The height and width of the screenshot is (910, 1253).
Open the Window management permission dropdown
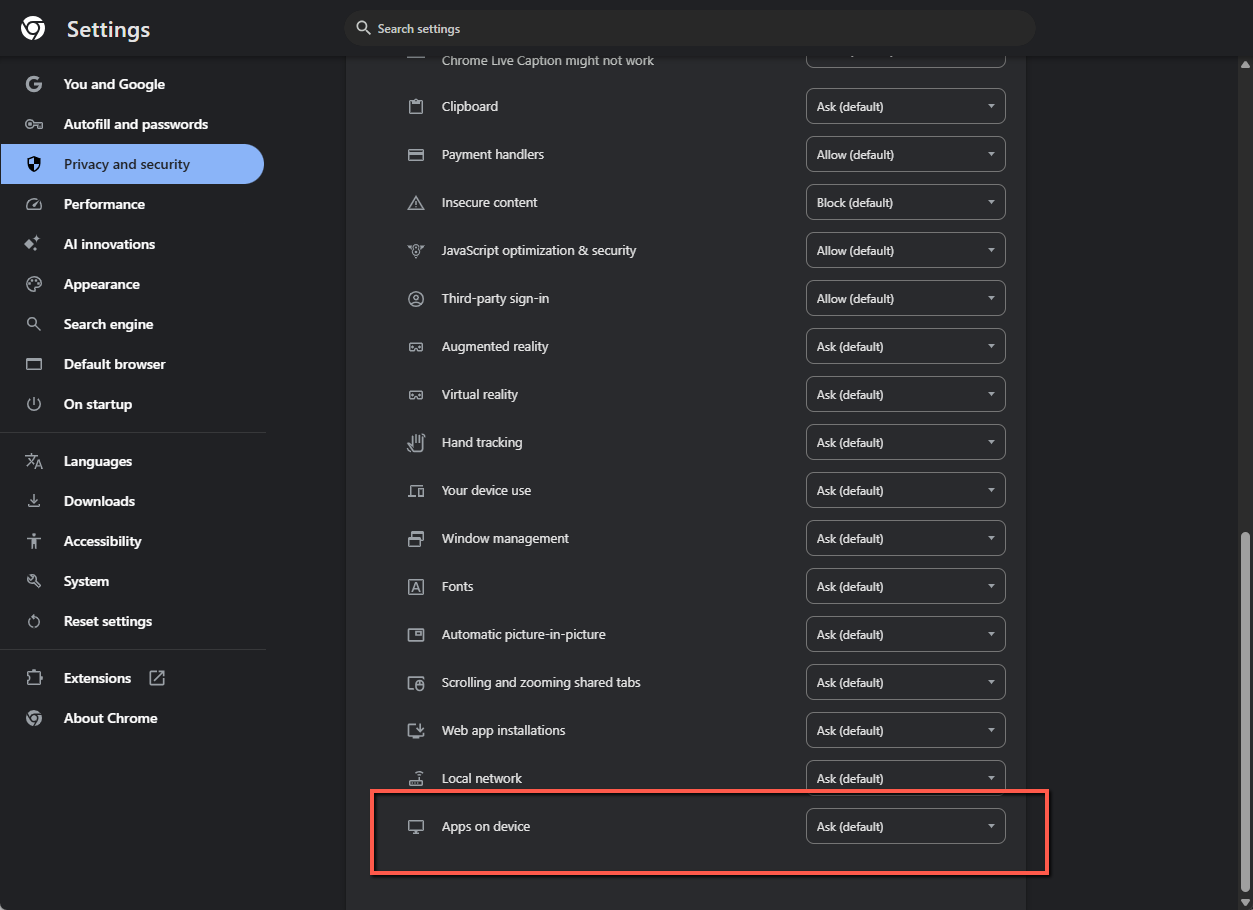pyautogui.click(x=905, y=538)
